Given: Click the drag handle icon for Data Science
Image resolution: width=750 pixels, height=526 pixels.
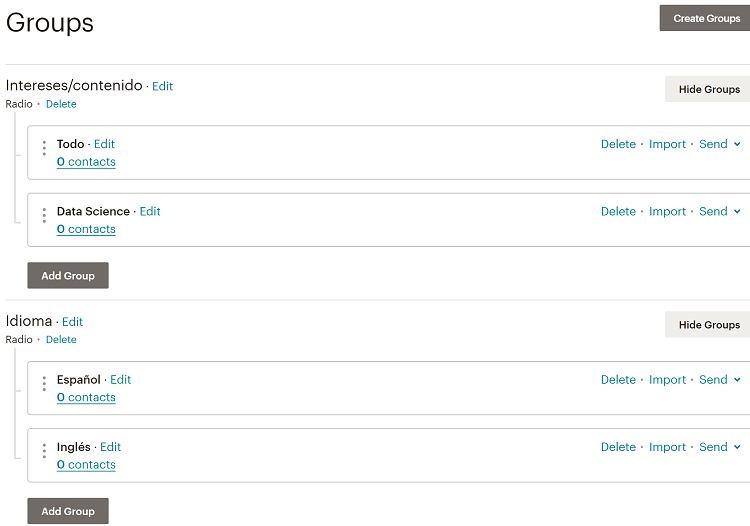Looking at the screenshot, I should (44, 216).
